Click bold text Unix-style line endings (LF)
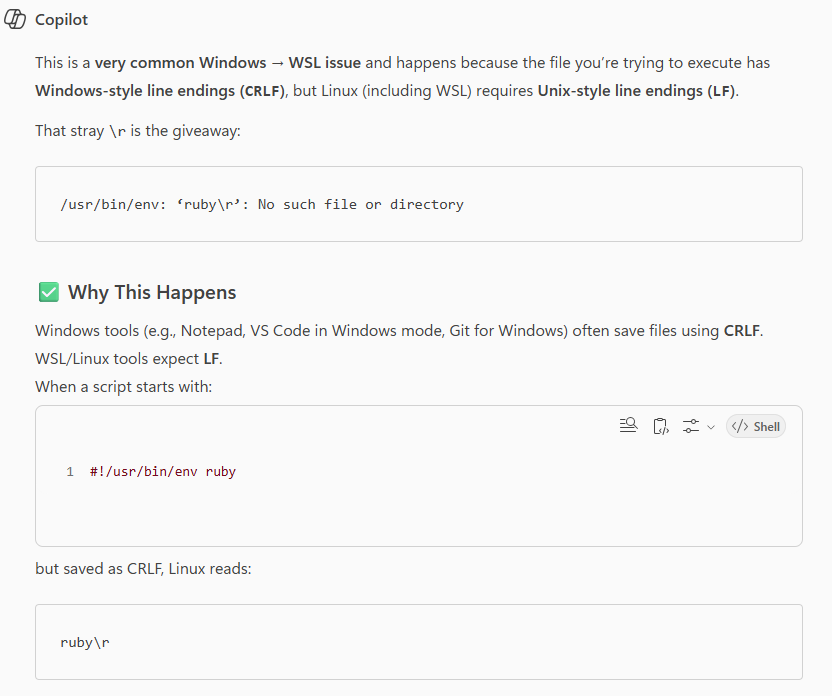 pos(636,91)
